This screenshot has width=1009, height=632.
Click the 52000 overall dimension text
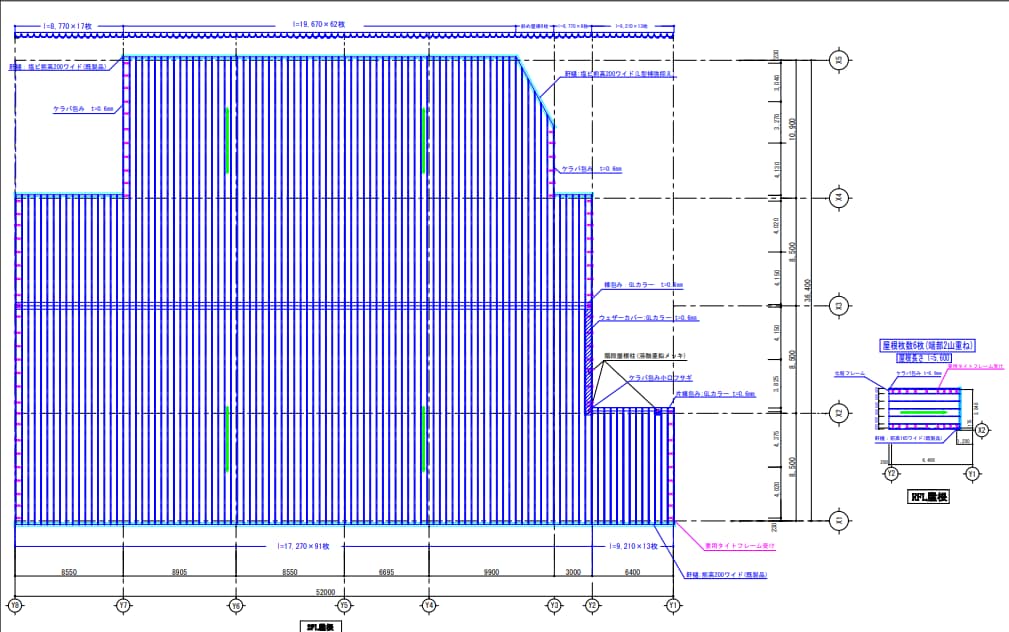(325, 592)
